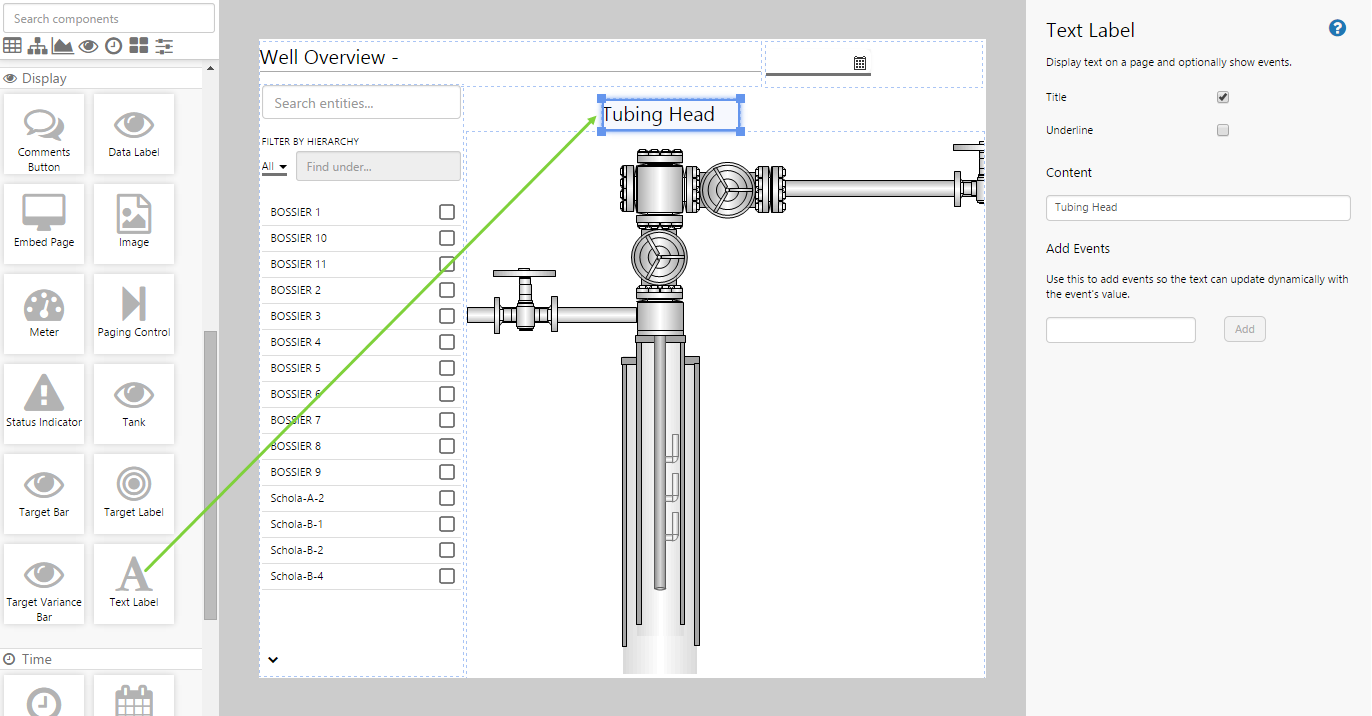Image resolution: width=1372 pixels, height=716 pixels.
Task: Select the clock time category icon
Action: point(114,46)
